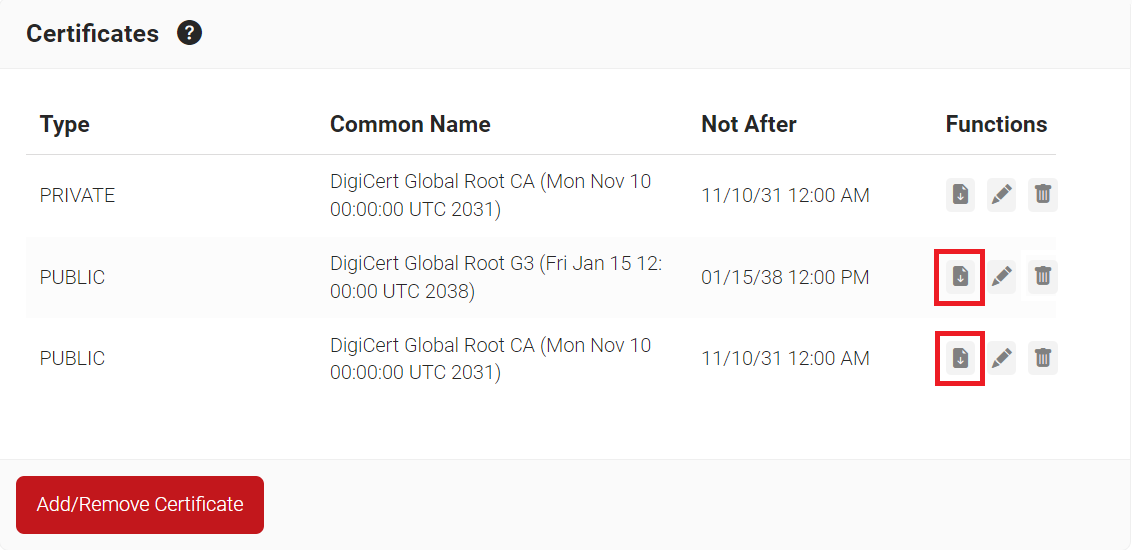This screenshot has width=1132, height=552.
Task: Click the Certificates panel title
Action: coord(92,33)
